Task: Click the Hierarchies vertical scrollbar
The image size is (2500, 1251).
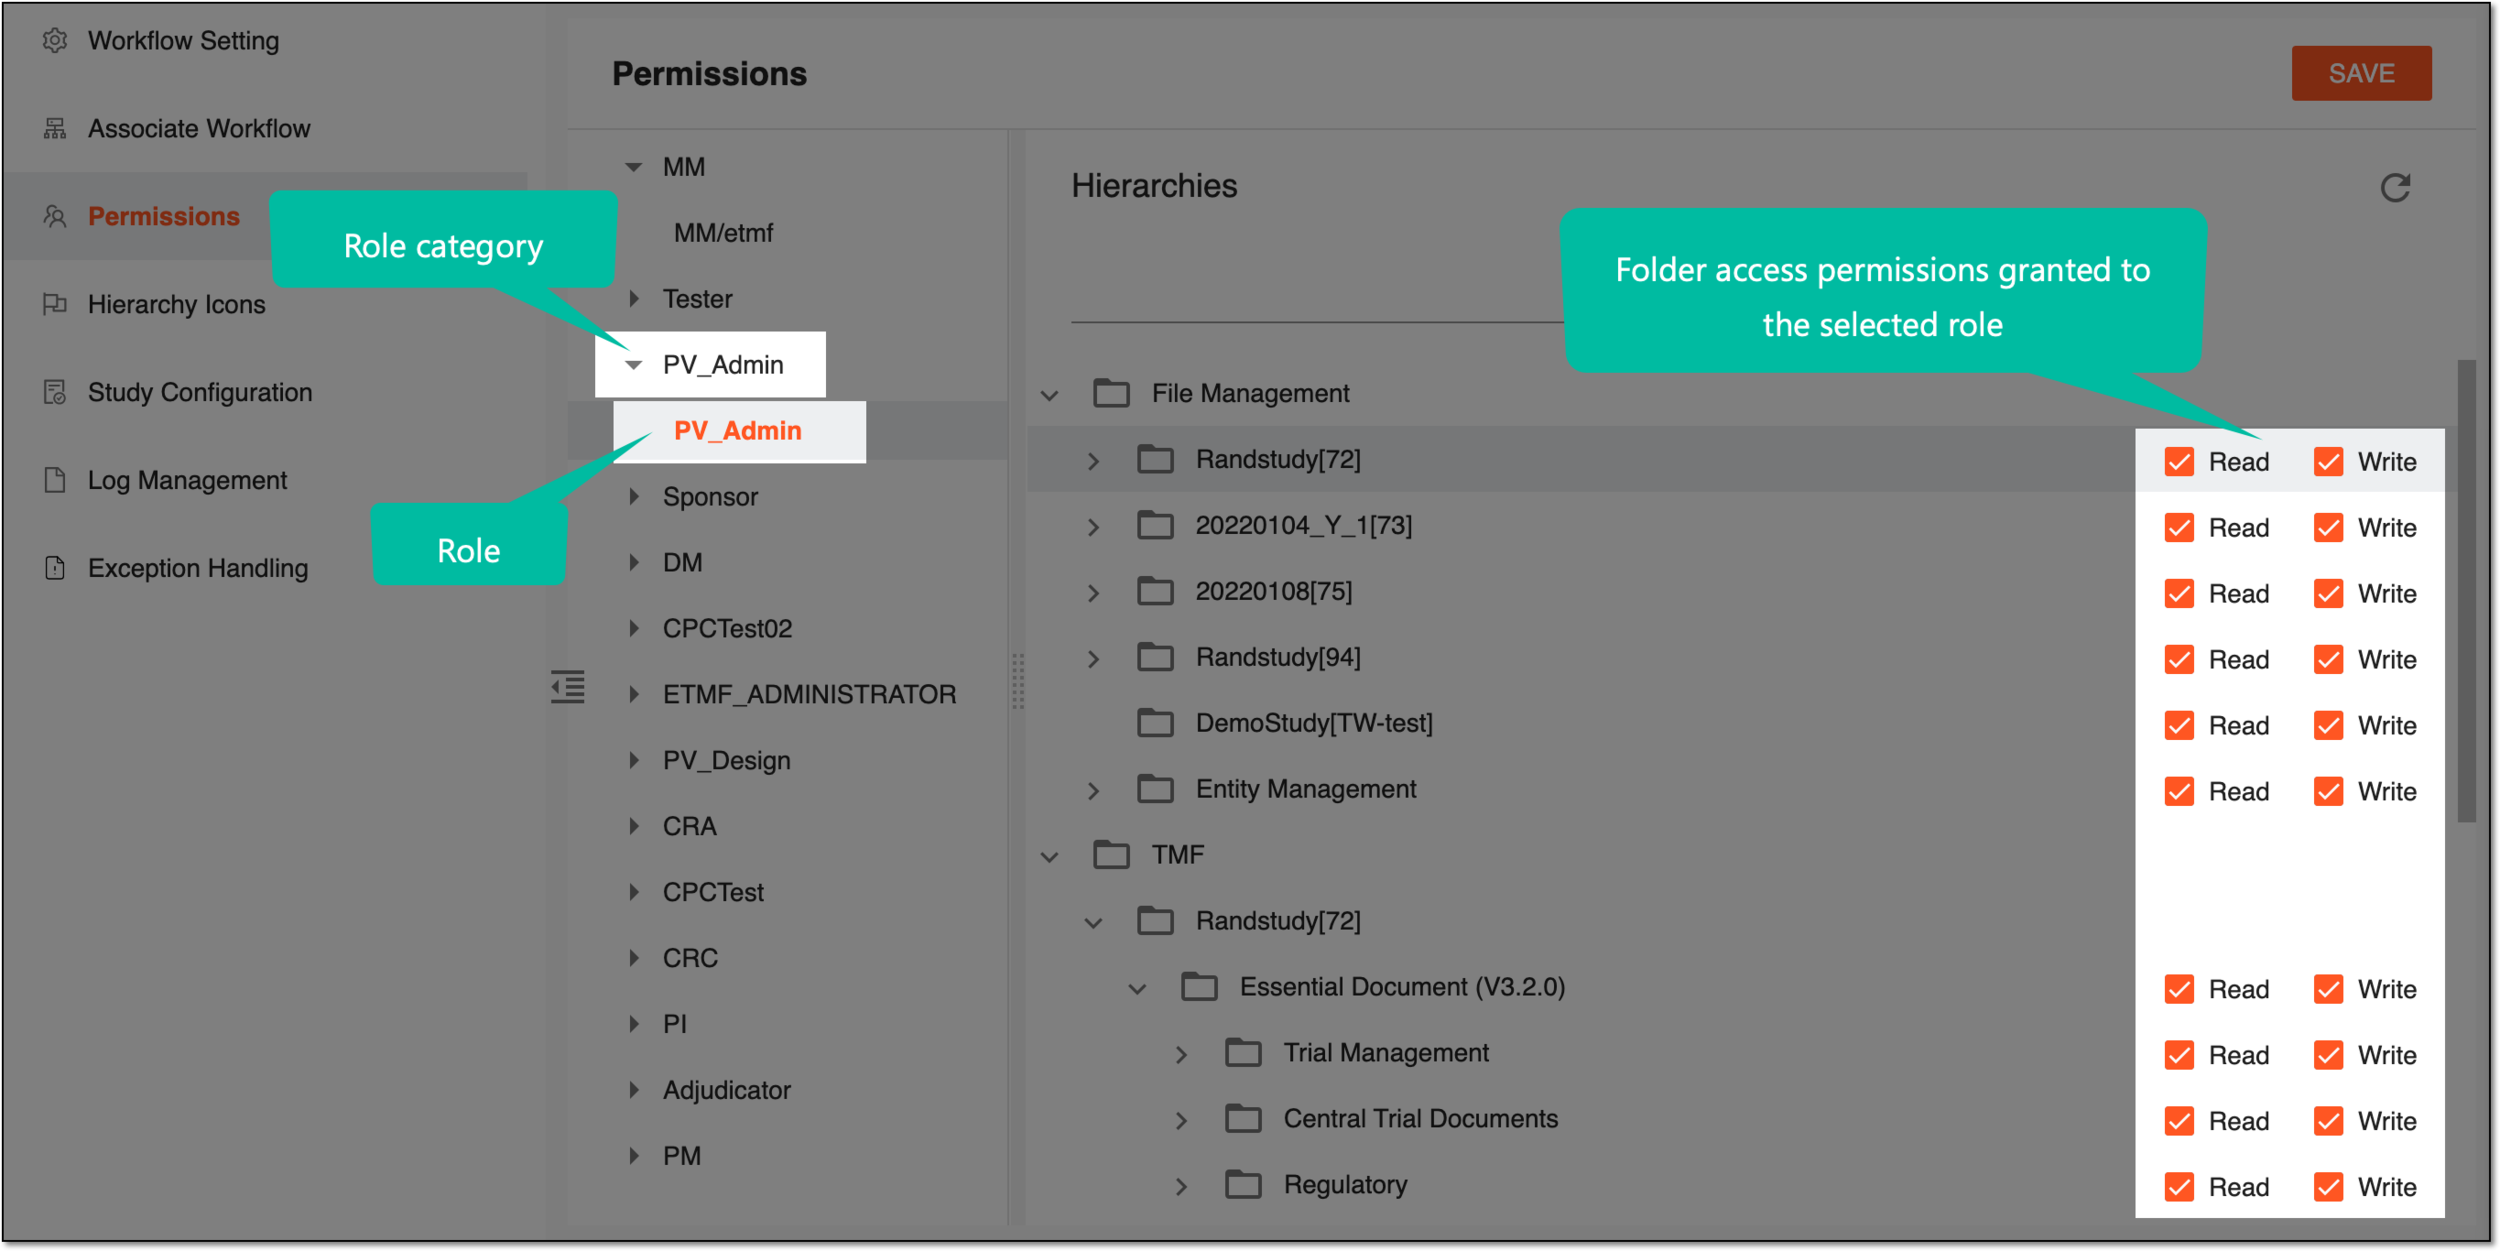Action: coord(2467,591)
